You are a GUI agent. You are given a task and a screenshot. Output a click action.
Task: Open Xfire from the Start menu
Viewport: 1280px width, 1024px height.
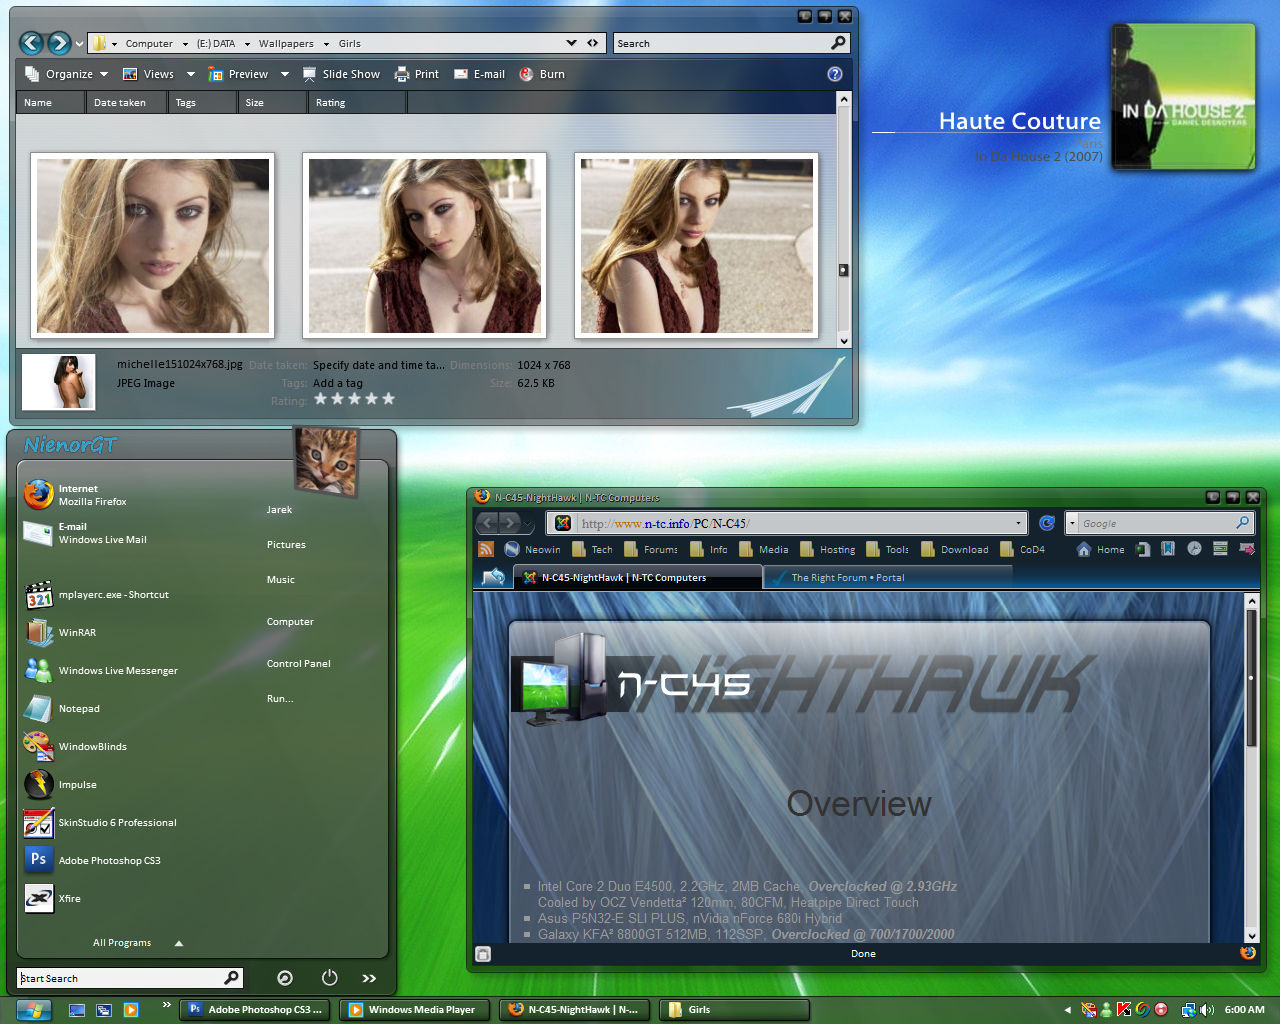tap(53, 899)
